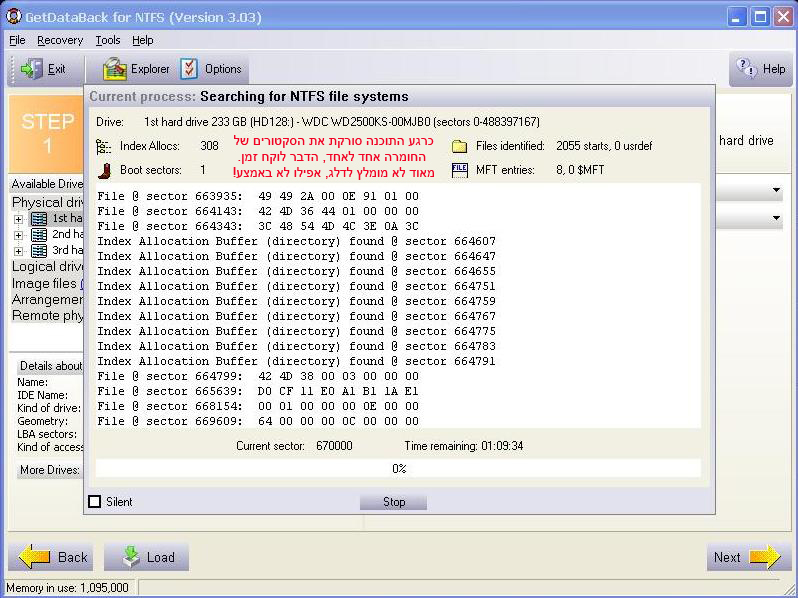Select Physical drives heading in the tree

coord(48,203)
